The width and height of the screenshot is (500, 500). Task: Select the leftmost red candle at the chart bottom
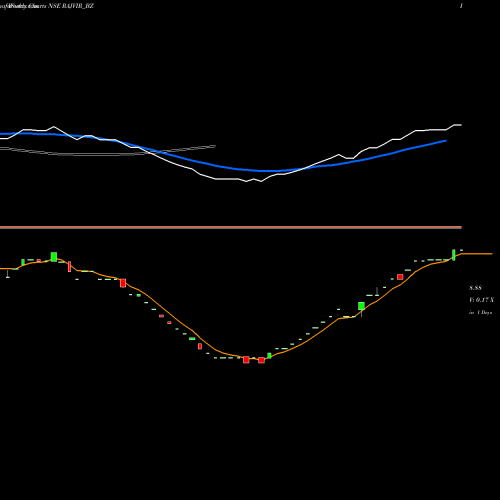pos(246,360)
